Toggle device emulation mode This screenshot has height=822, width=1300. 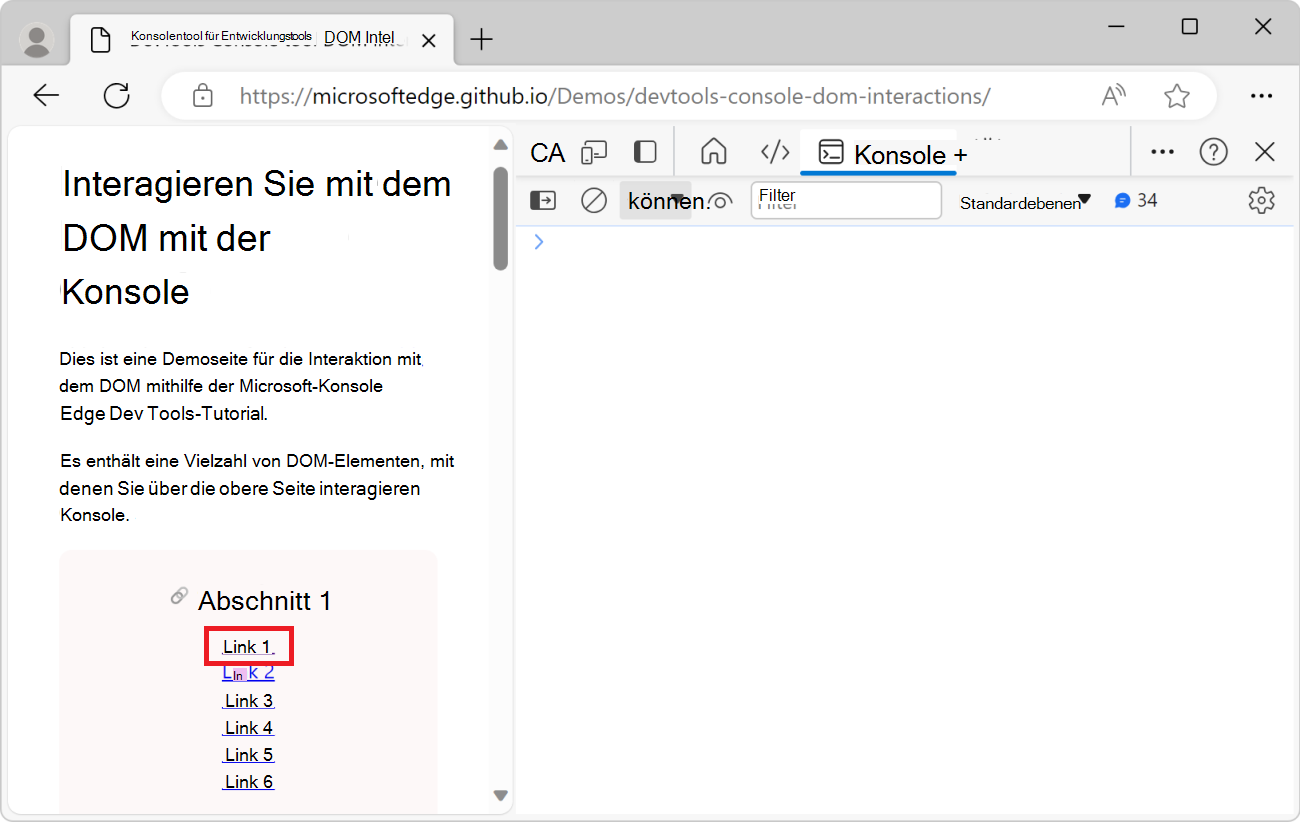tap(595, 151)
